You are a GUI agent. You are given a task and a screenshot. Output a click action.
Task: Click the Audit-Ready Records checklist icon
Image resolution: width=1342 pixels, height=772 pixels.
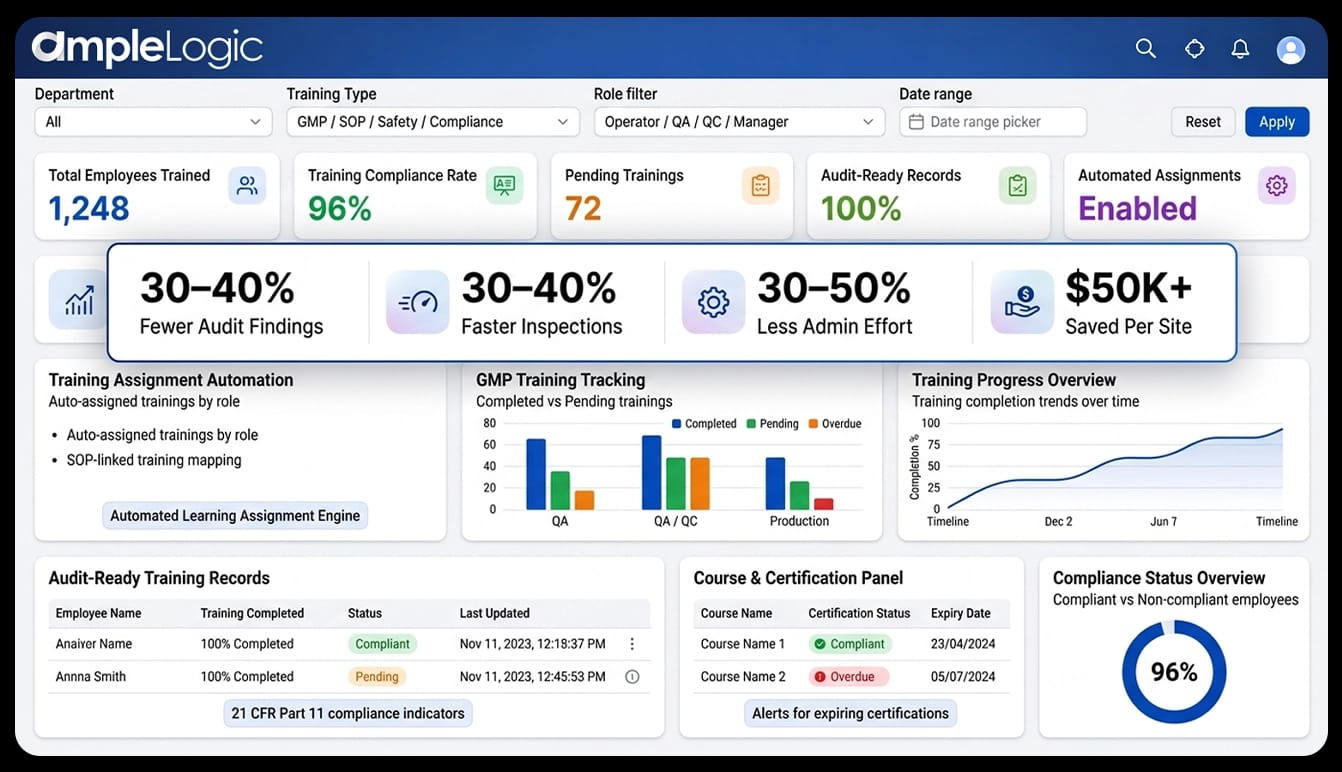(x=1017, y=185)
